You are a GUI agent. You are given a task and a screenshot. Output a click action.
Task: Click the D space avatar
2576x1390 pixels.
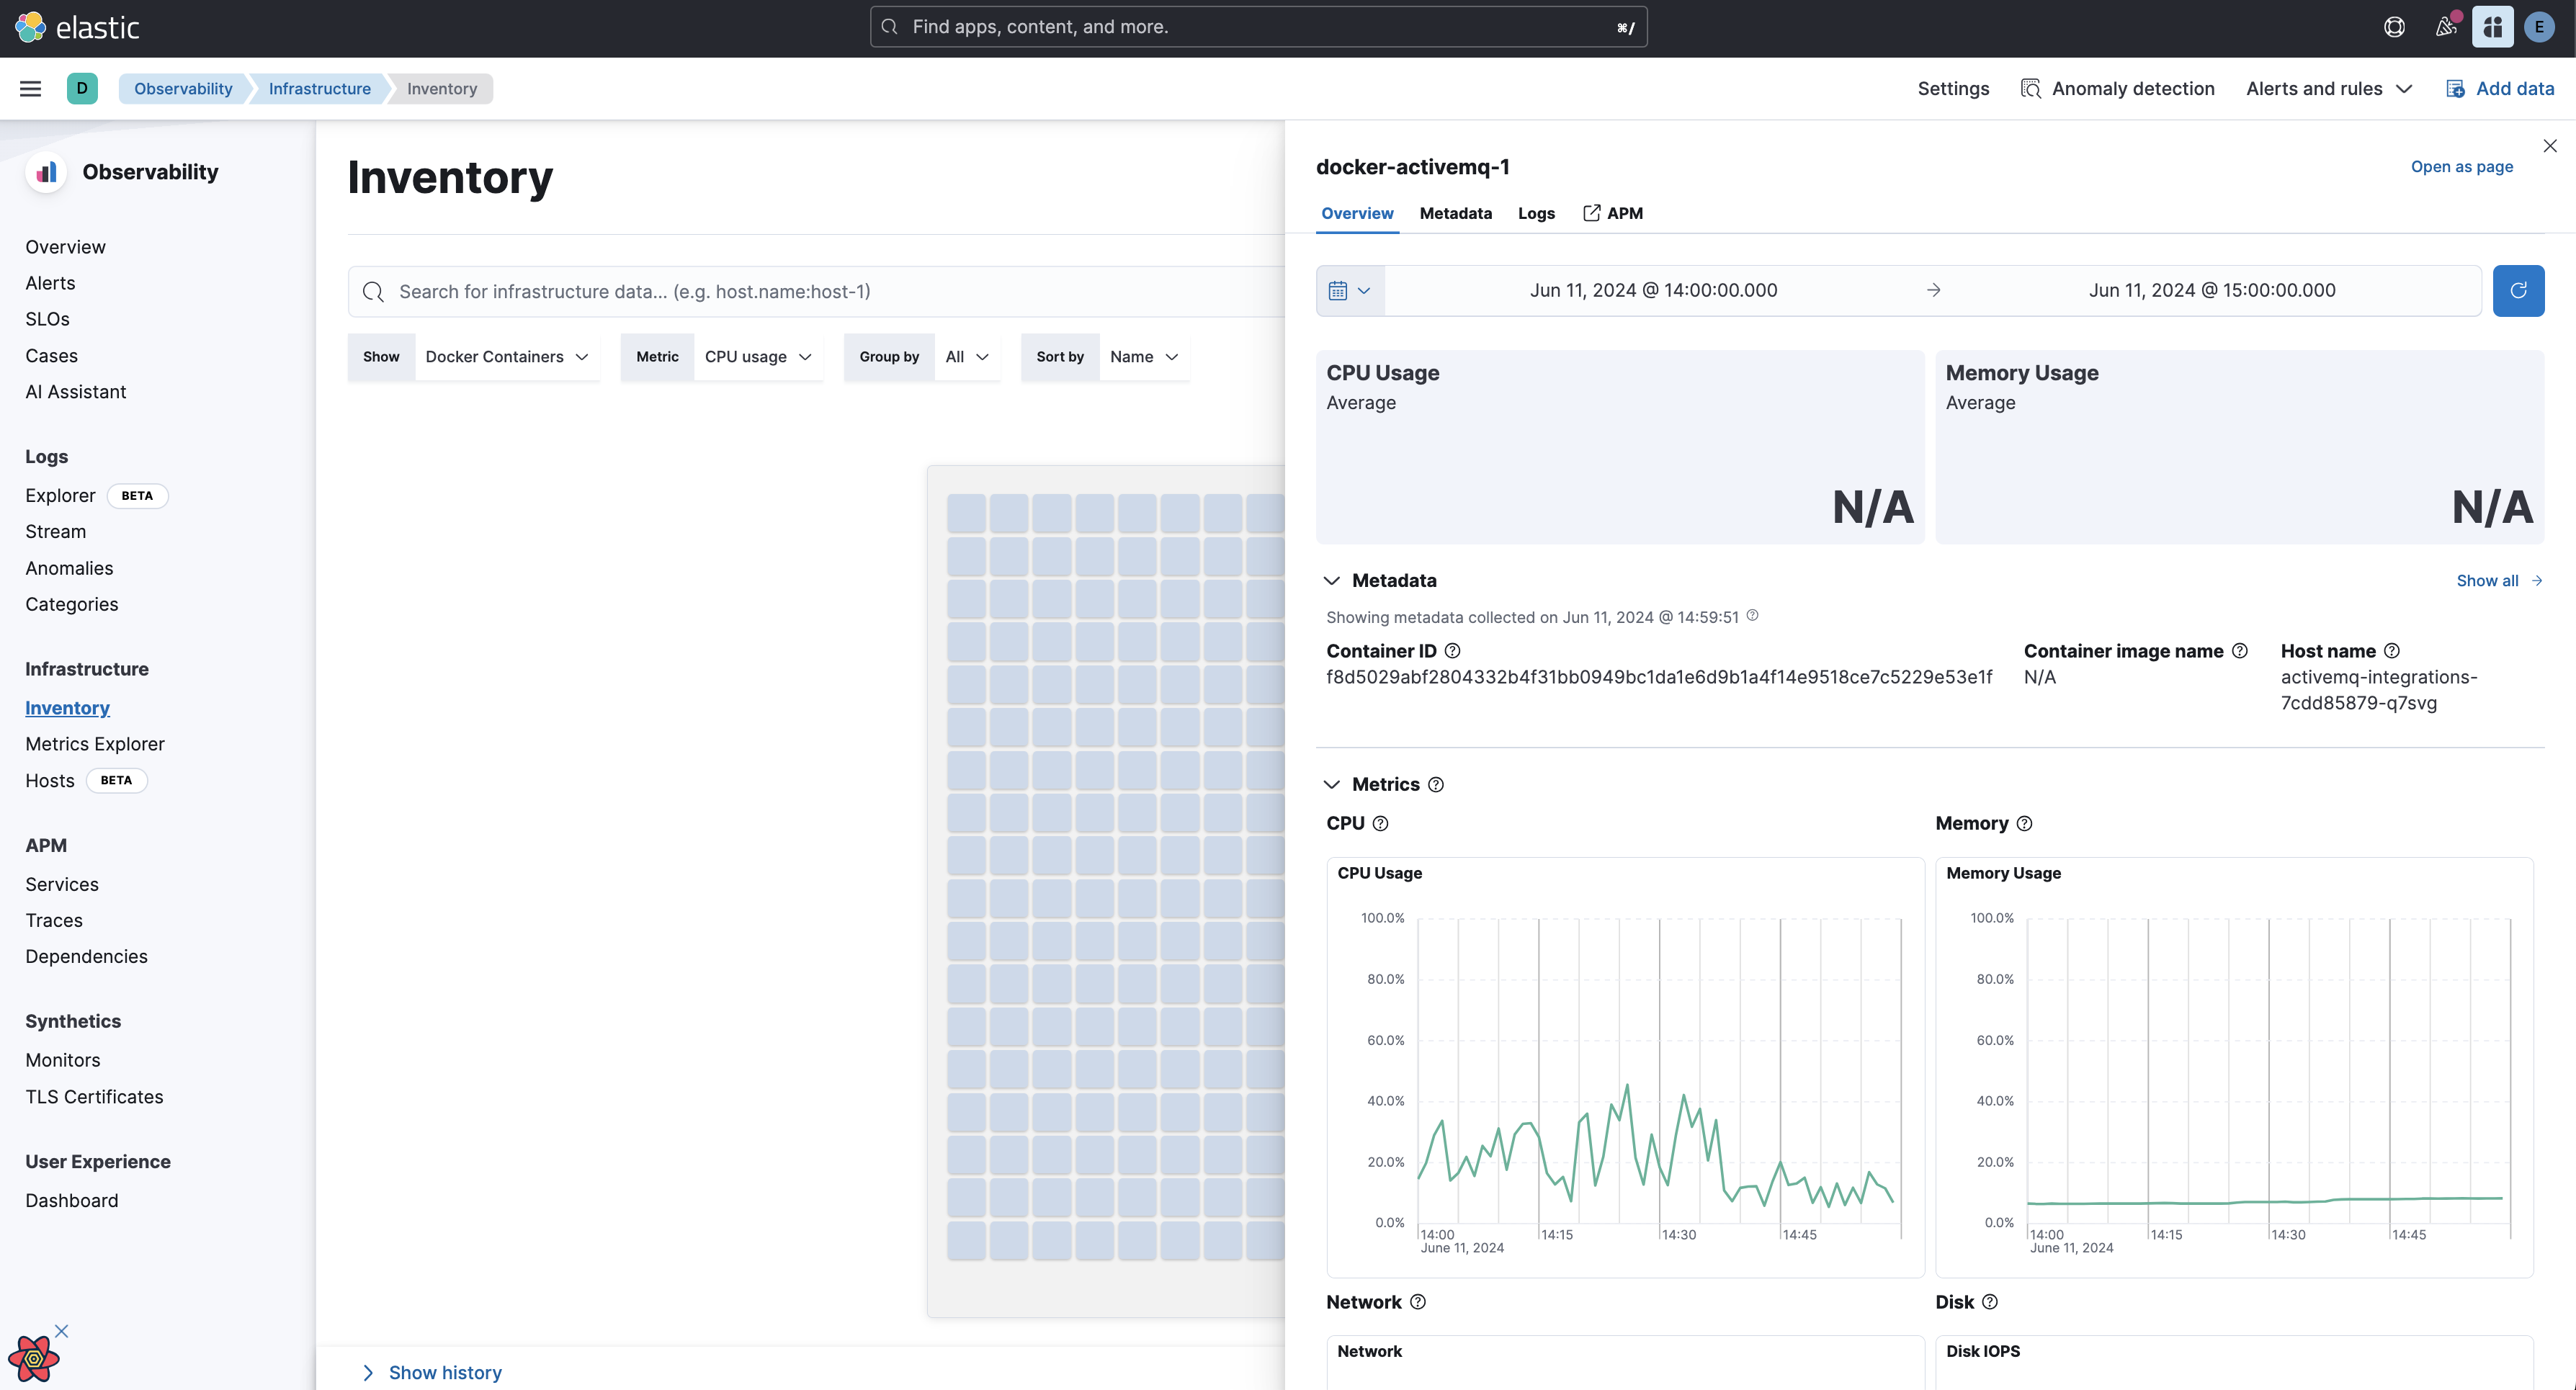point(82,88)
